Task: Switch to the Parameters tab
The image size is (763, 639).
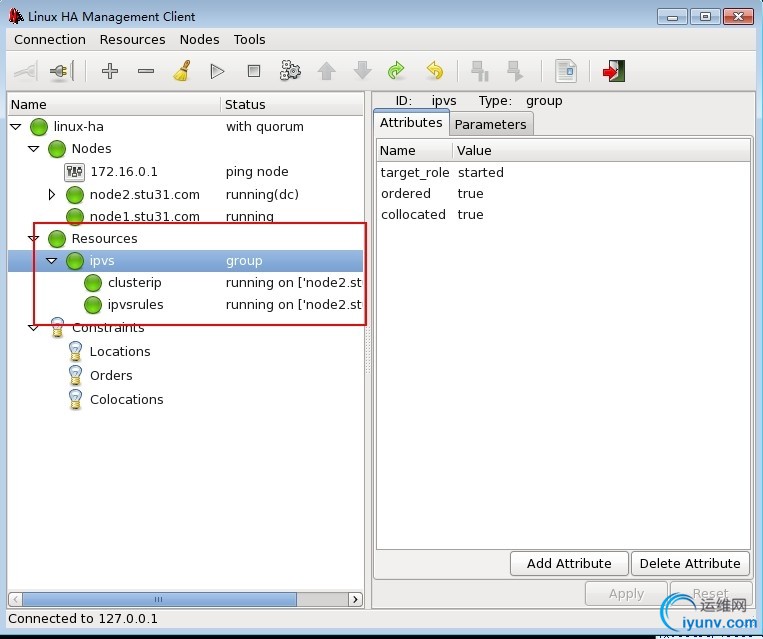Action: (x=490, y=125)
